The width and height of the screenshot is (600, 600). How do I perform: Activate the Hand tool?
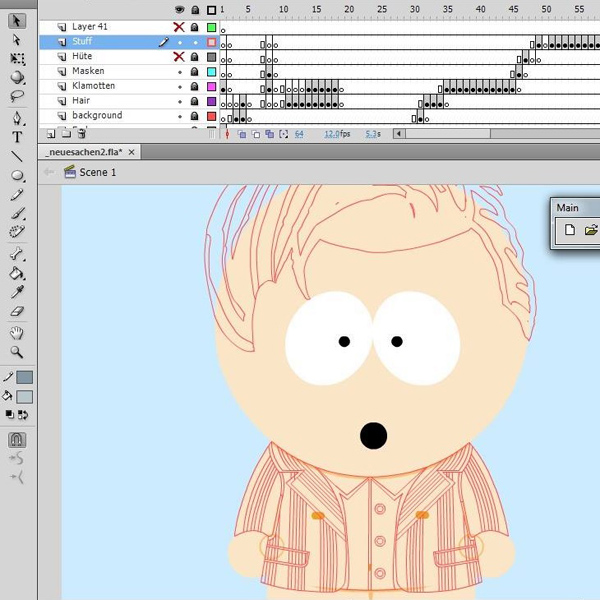17,333
